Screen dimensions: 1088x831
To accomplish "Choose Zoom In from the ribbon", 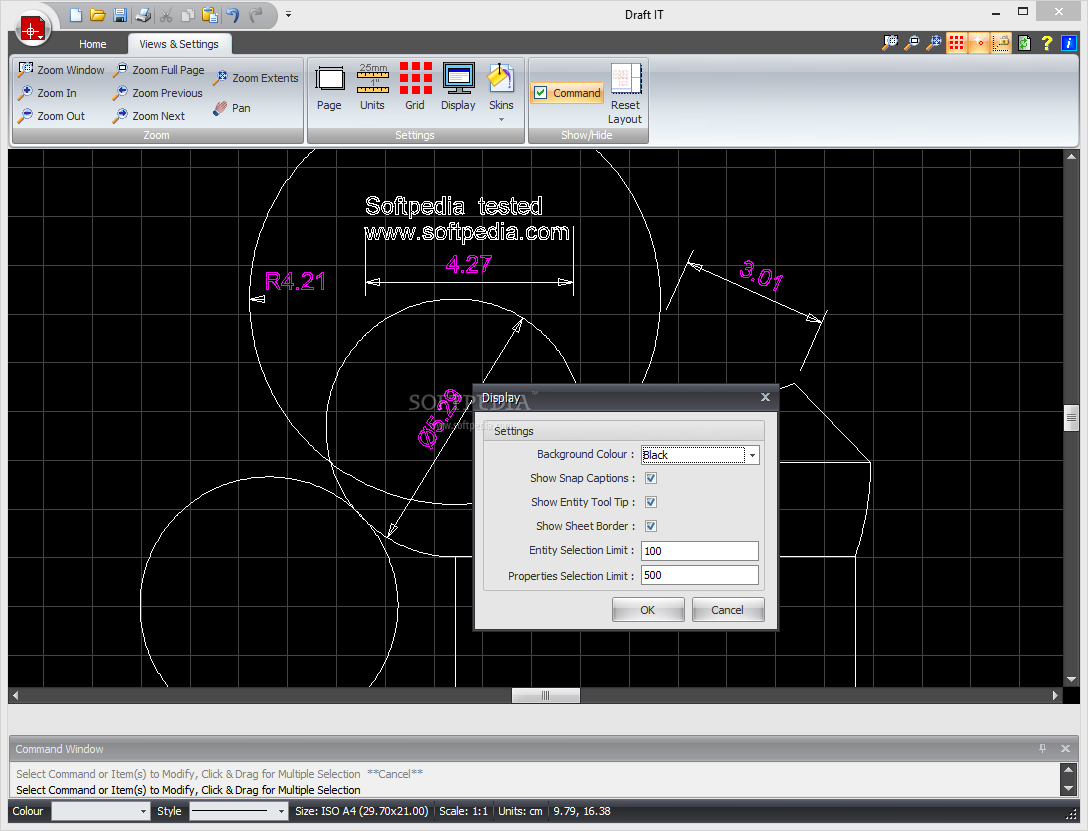I will 47,93.
